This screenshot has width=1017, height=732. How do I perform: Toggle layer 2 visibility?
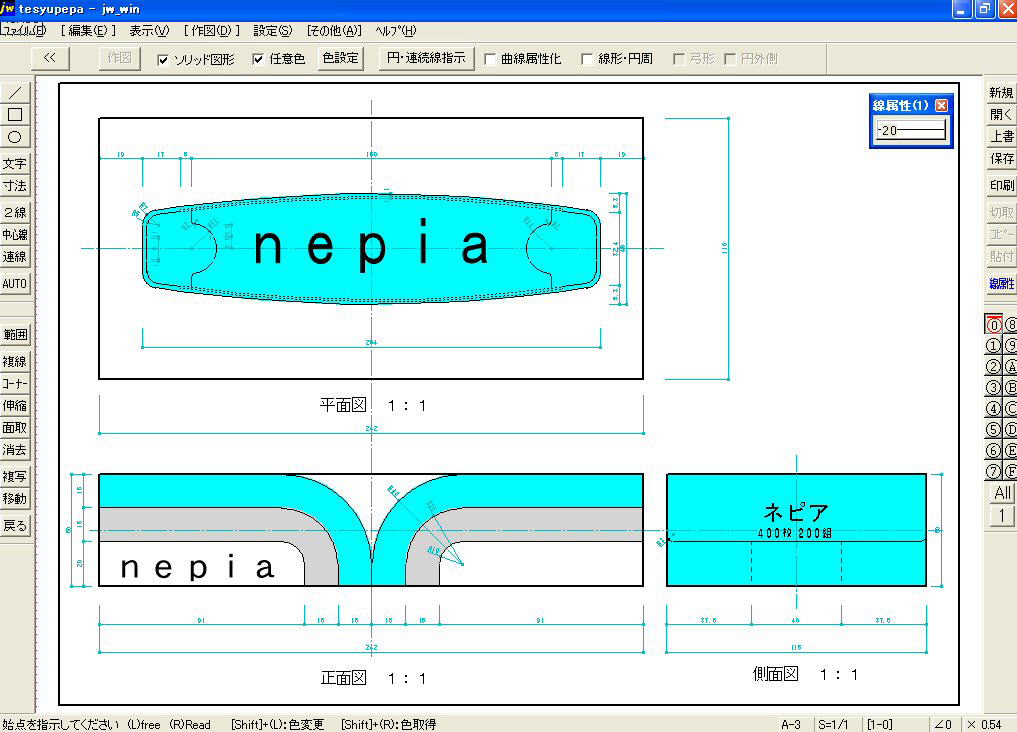pyautogui.click(x=993, y=367)
